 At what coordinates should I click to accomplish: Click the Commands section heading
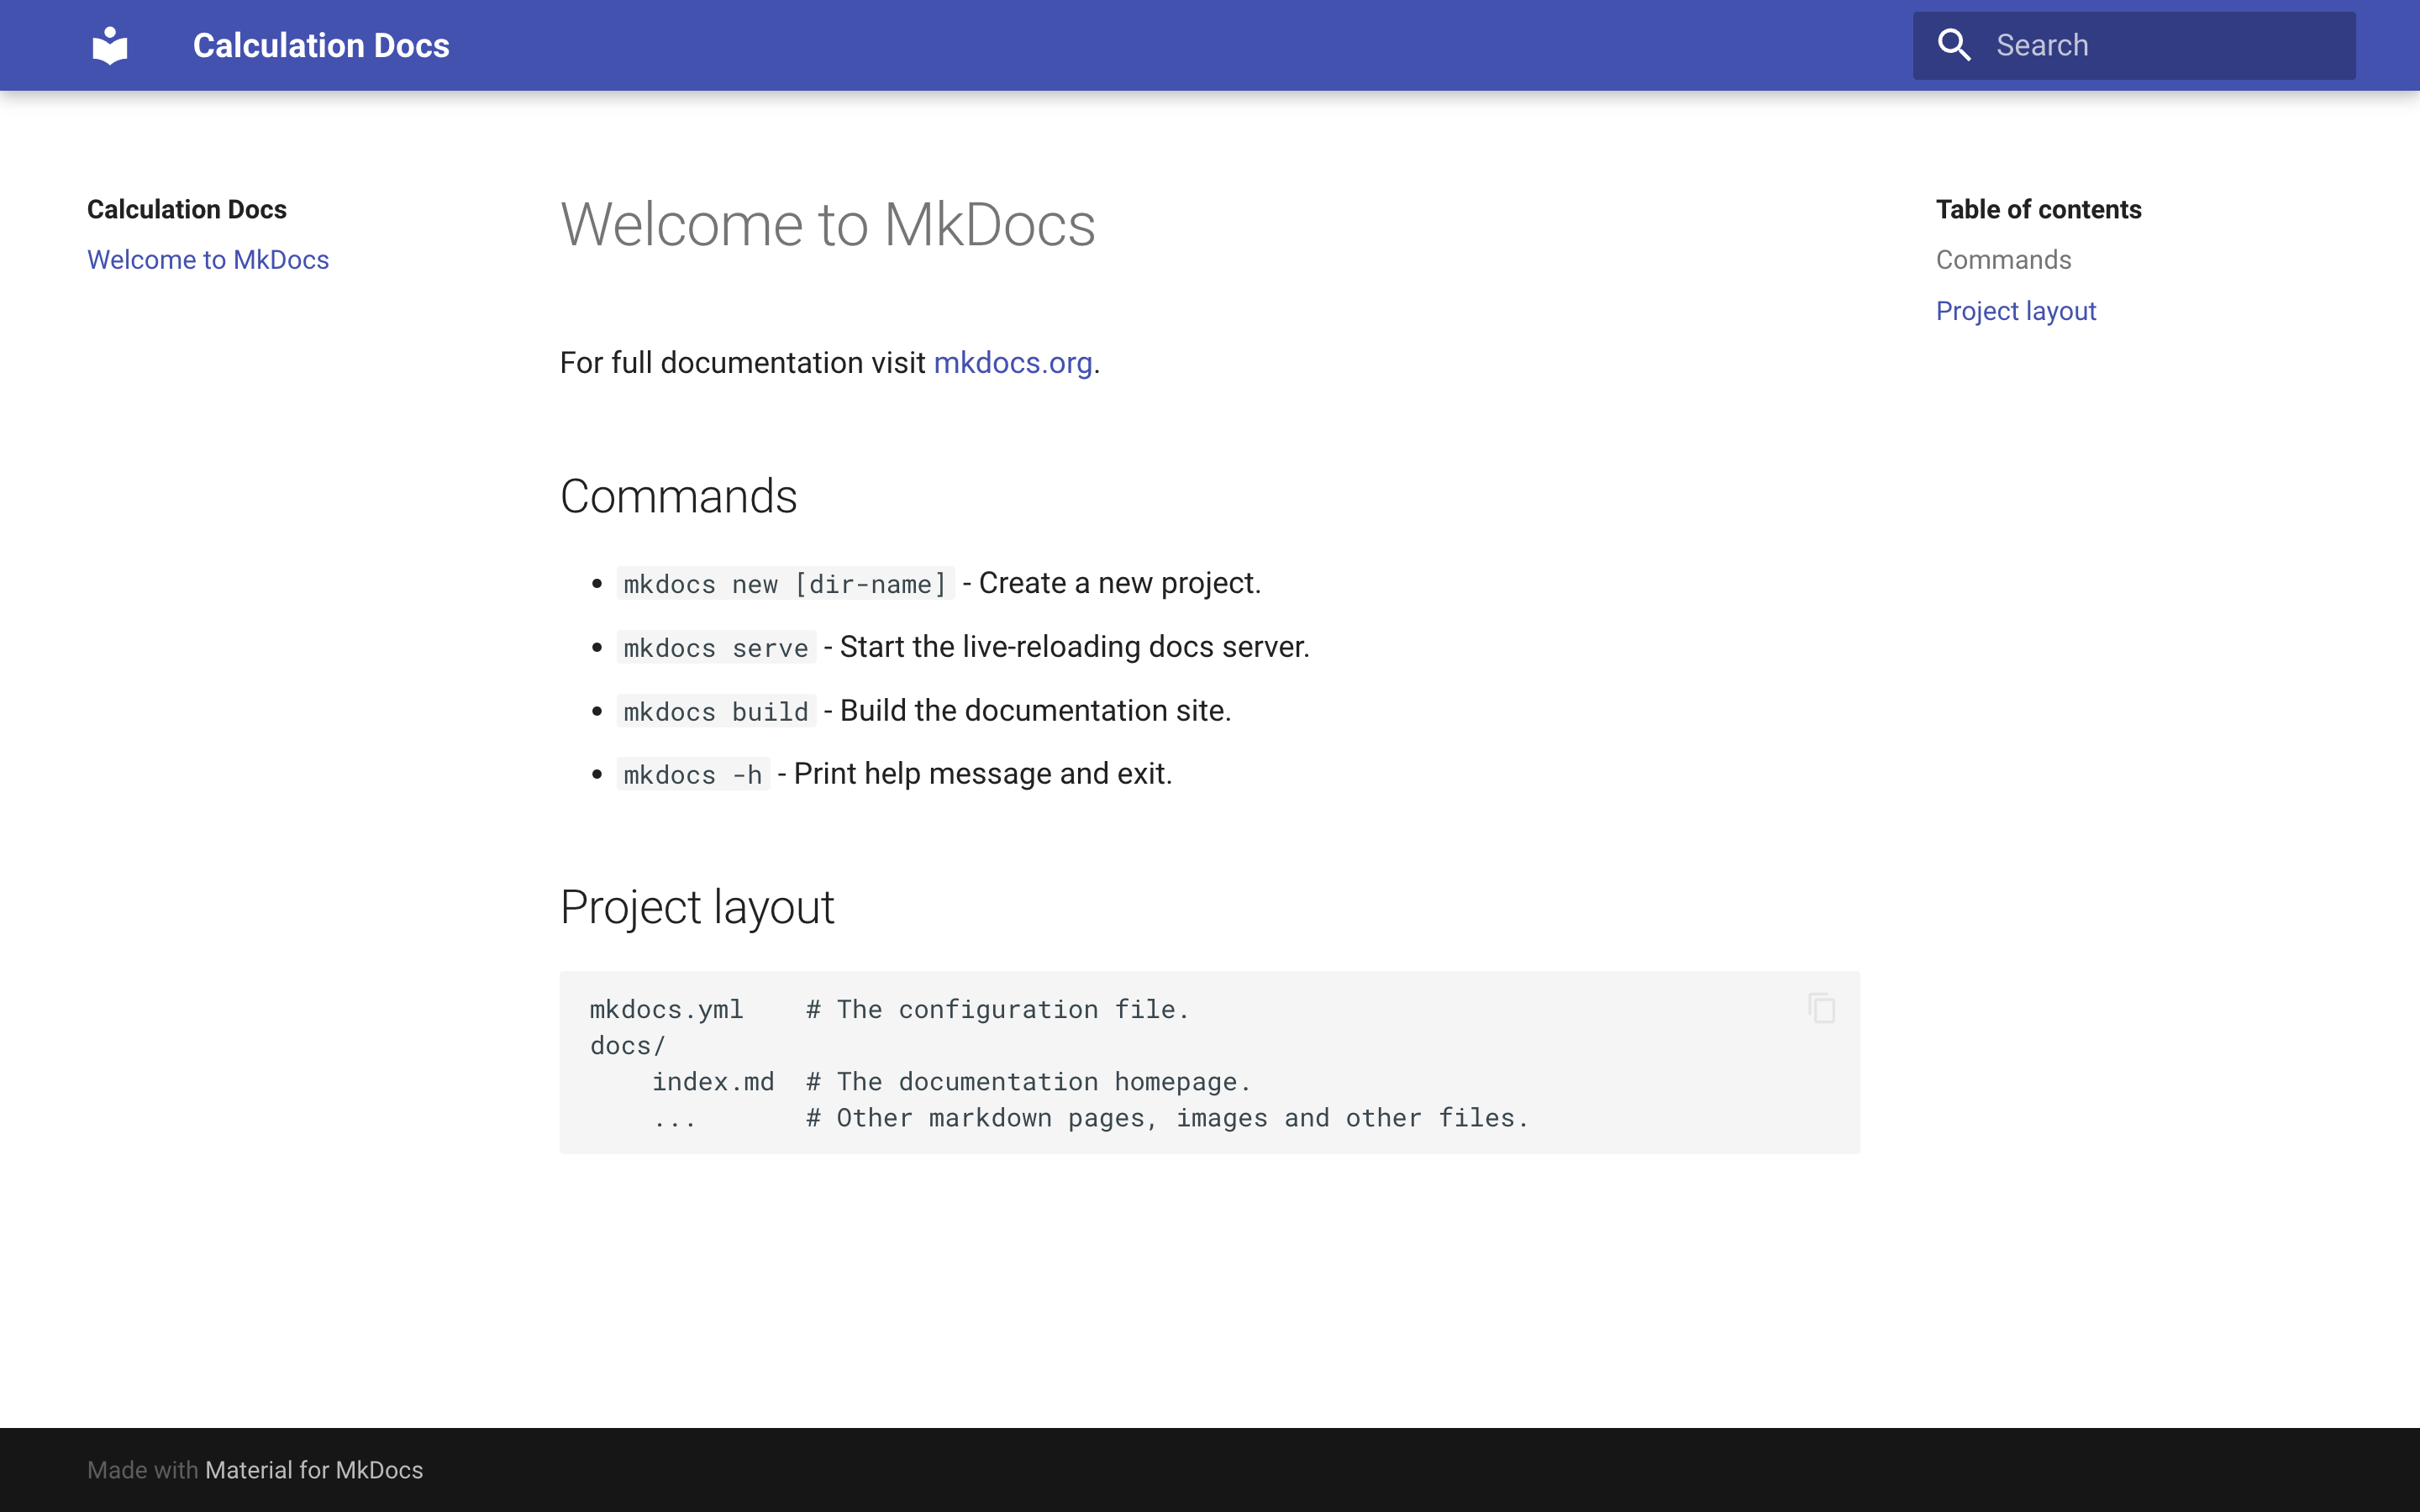pos(678,496)
